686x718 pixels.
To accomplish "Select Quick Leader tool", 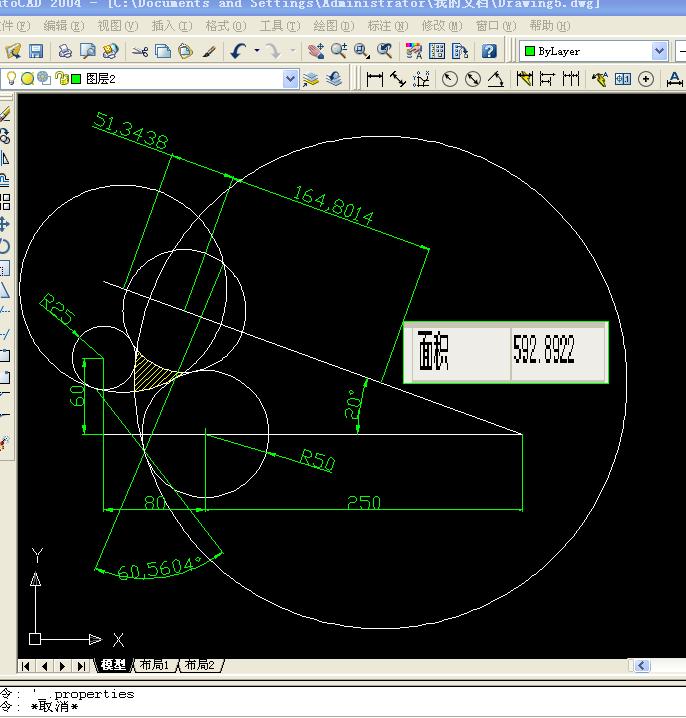I will pyautogui.click(x=599, y=79).
